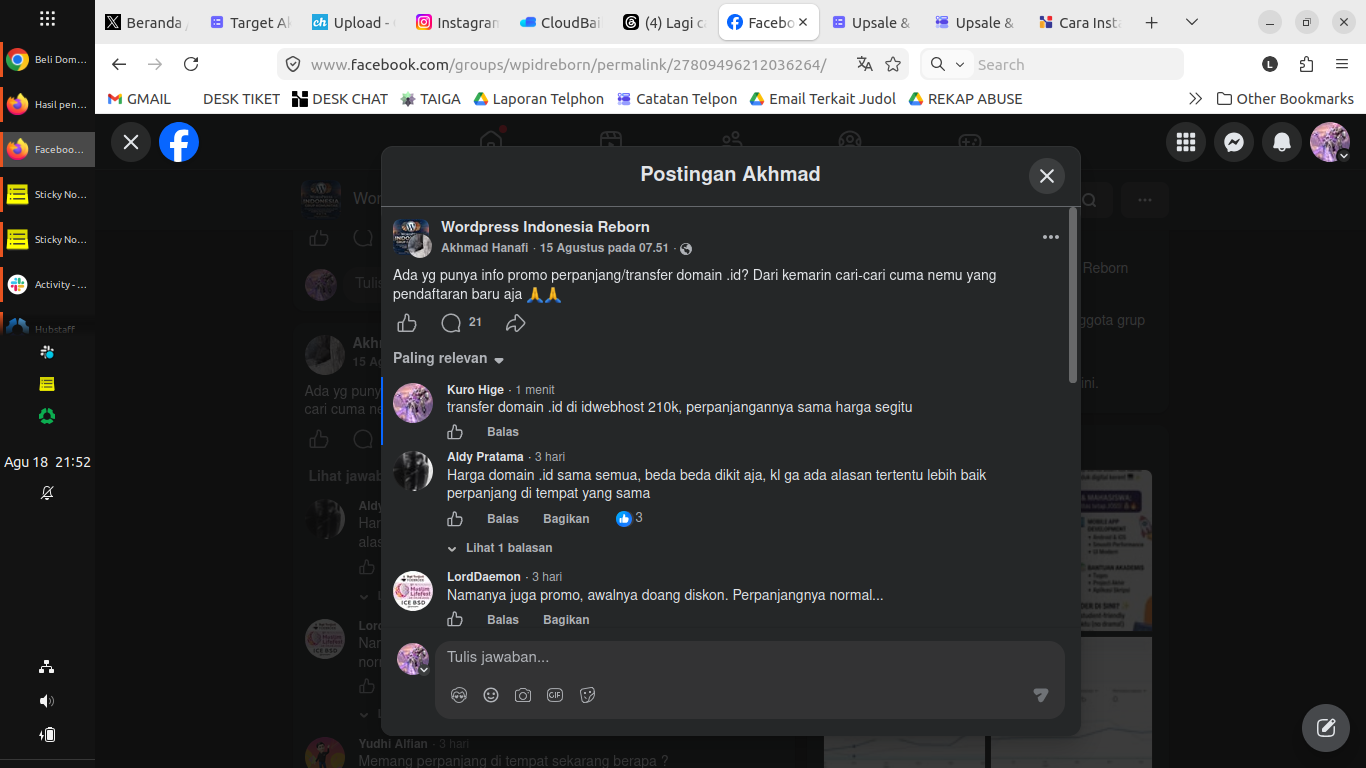The image size is (1366, 768).
Task: Open the "Laporan Telphon" bookmark
Action: coord(538,99)
